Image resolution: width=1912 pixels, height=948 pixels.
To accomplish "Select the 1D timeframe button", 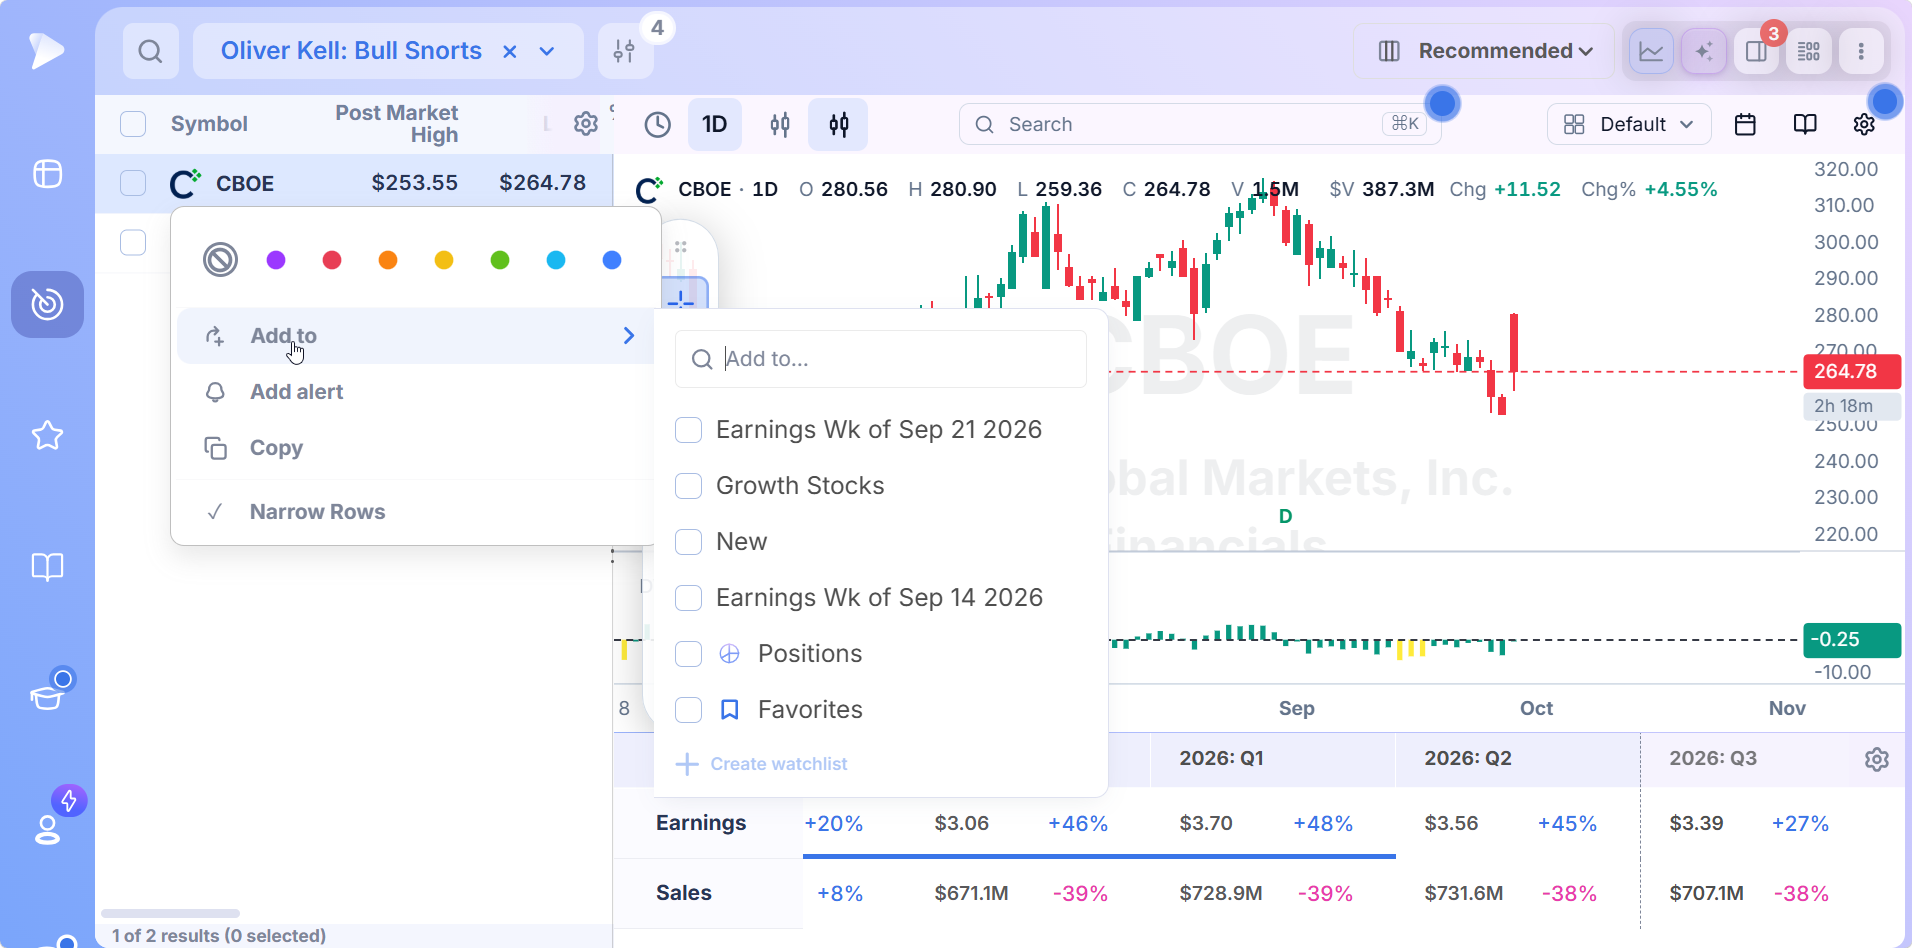I will (714, 124).
